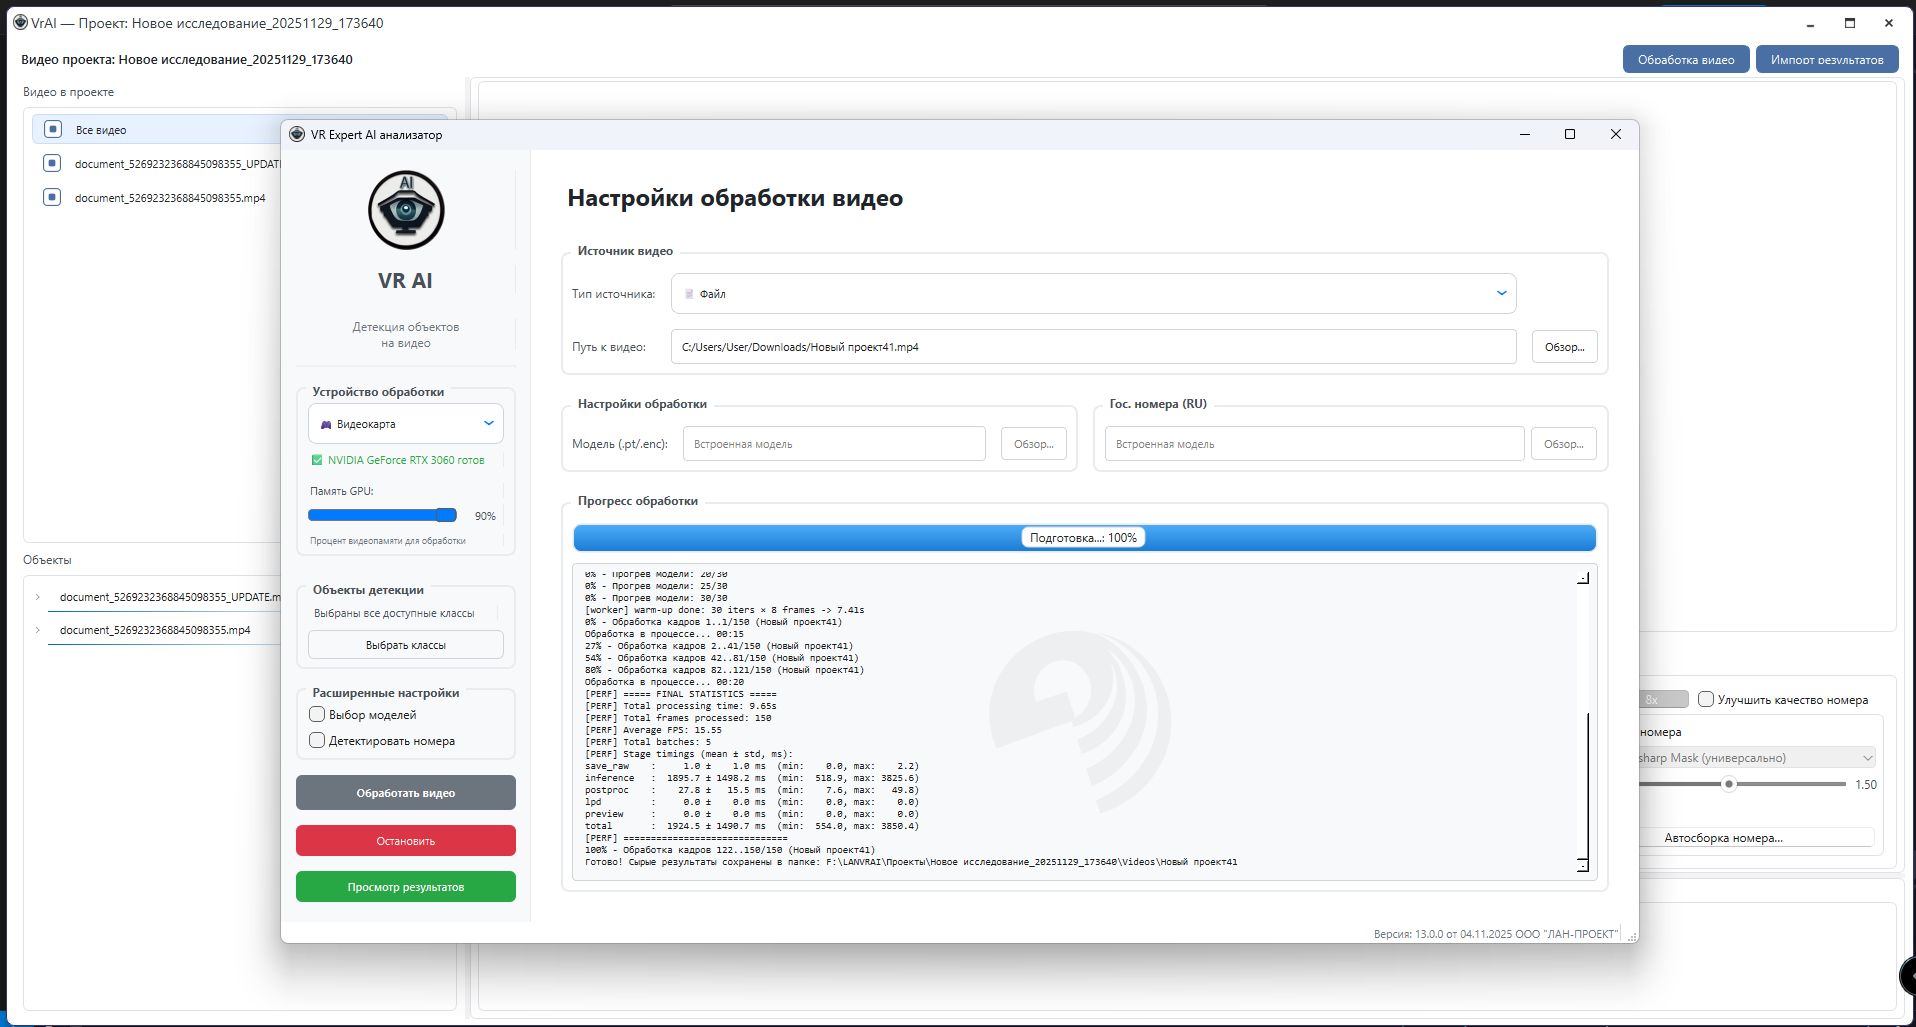This screenshot has width=1916, height=1027.
Task: Click the resize grip in dialog corner
Action: tap(1632, 937)
